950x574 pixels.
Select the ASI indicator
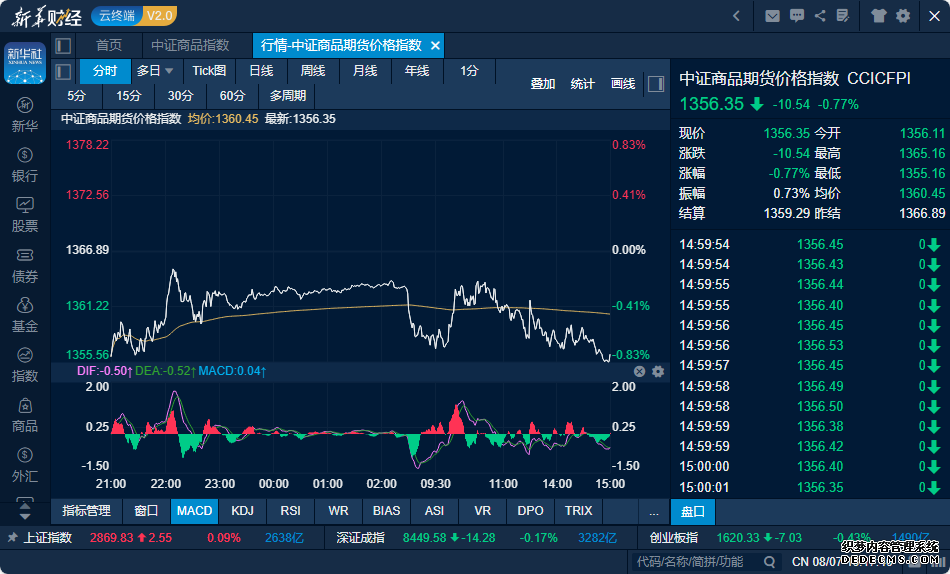(x=434, y=511)
